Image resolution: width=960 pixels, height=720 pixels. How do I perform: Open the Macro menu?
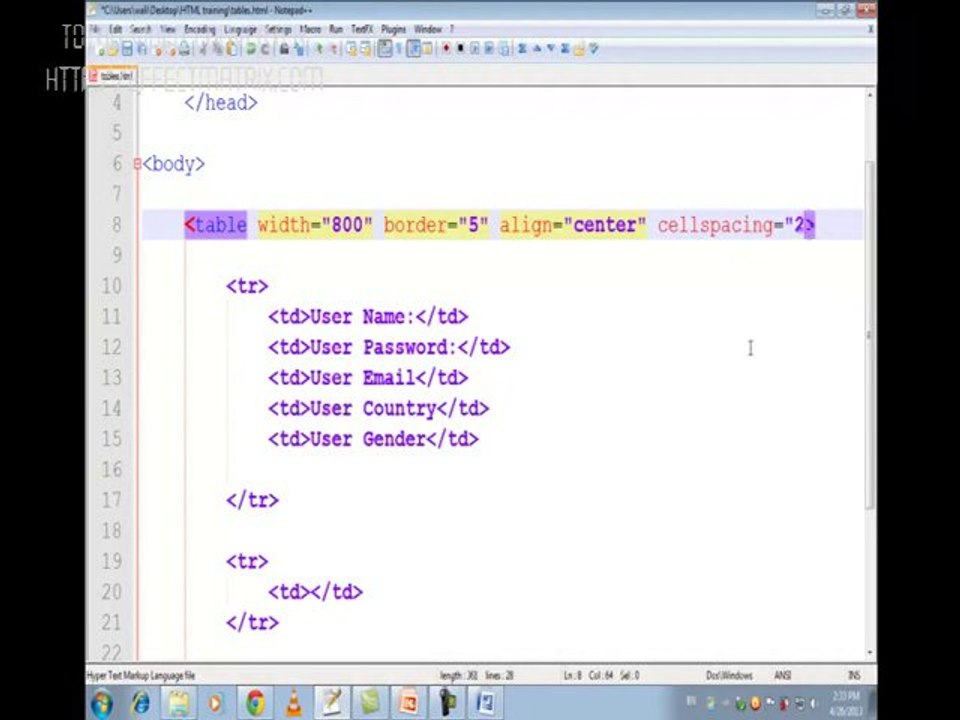(310, 29)
